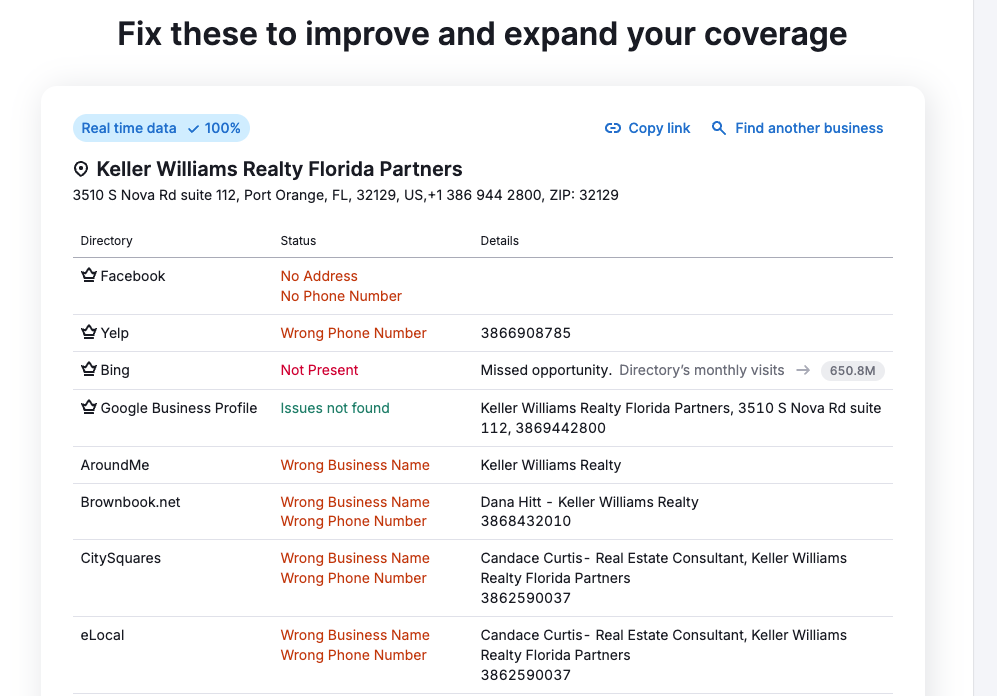This screenshot has width=997, height=696.
Task: Click the Status column header
Action: pyautogui.click(x=298, y=241)
